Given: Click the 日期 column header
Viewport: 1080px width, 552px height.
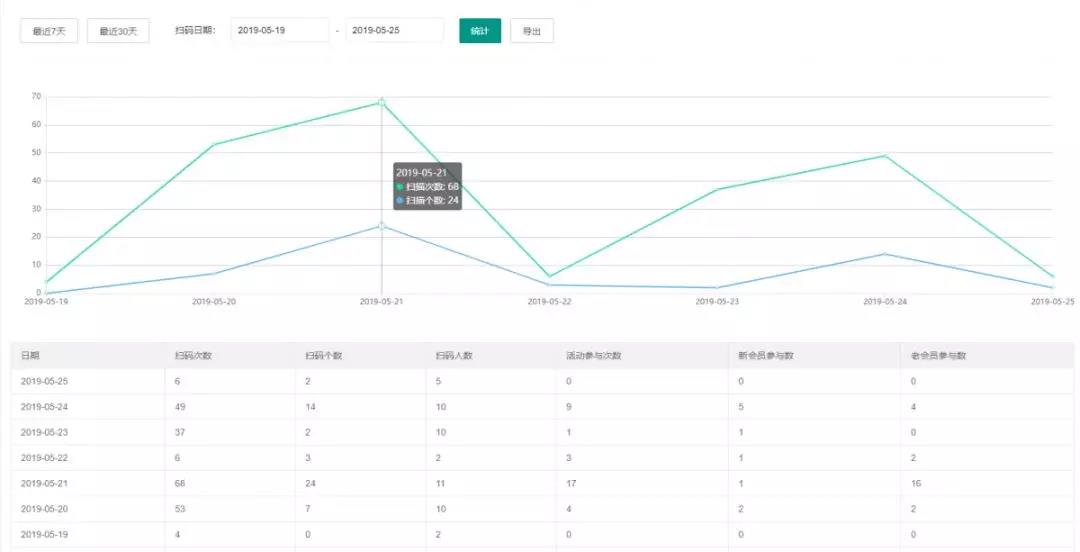Looking at the screenshot, I should [30, 356].
